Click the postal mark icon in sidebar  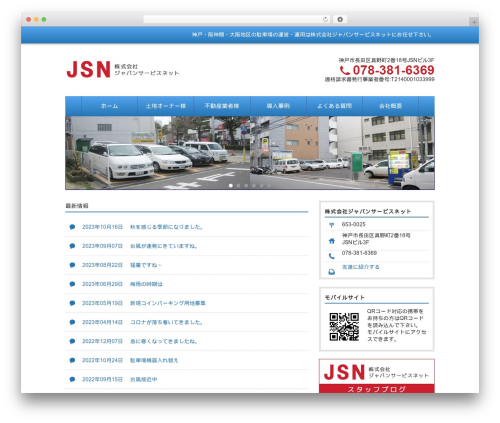click(331, 225)
